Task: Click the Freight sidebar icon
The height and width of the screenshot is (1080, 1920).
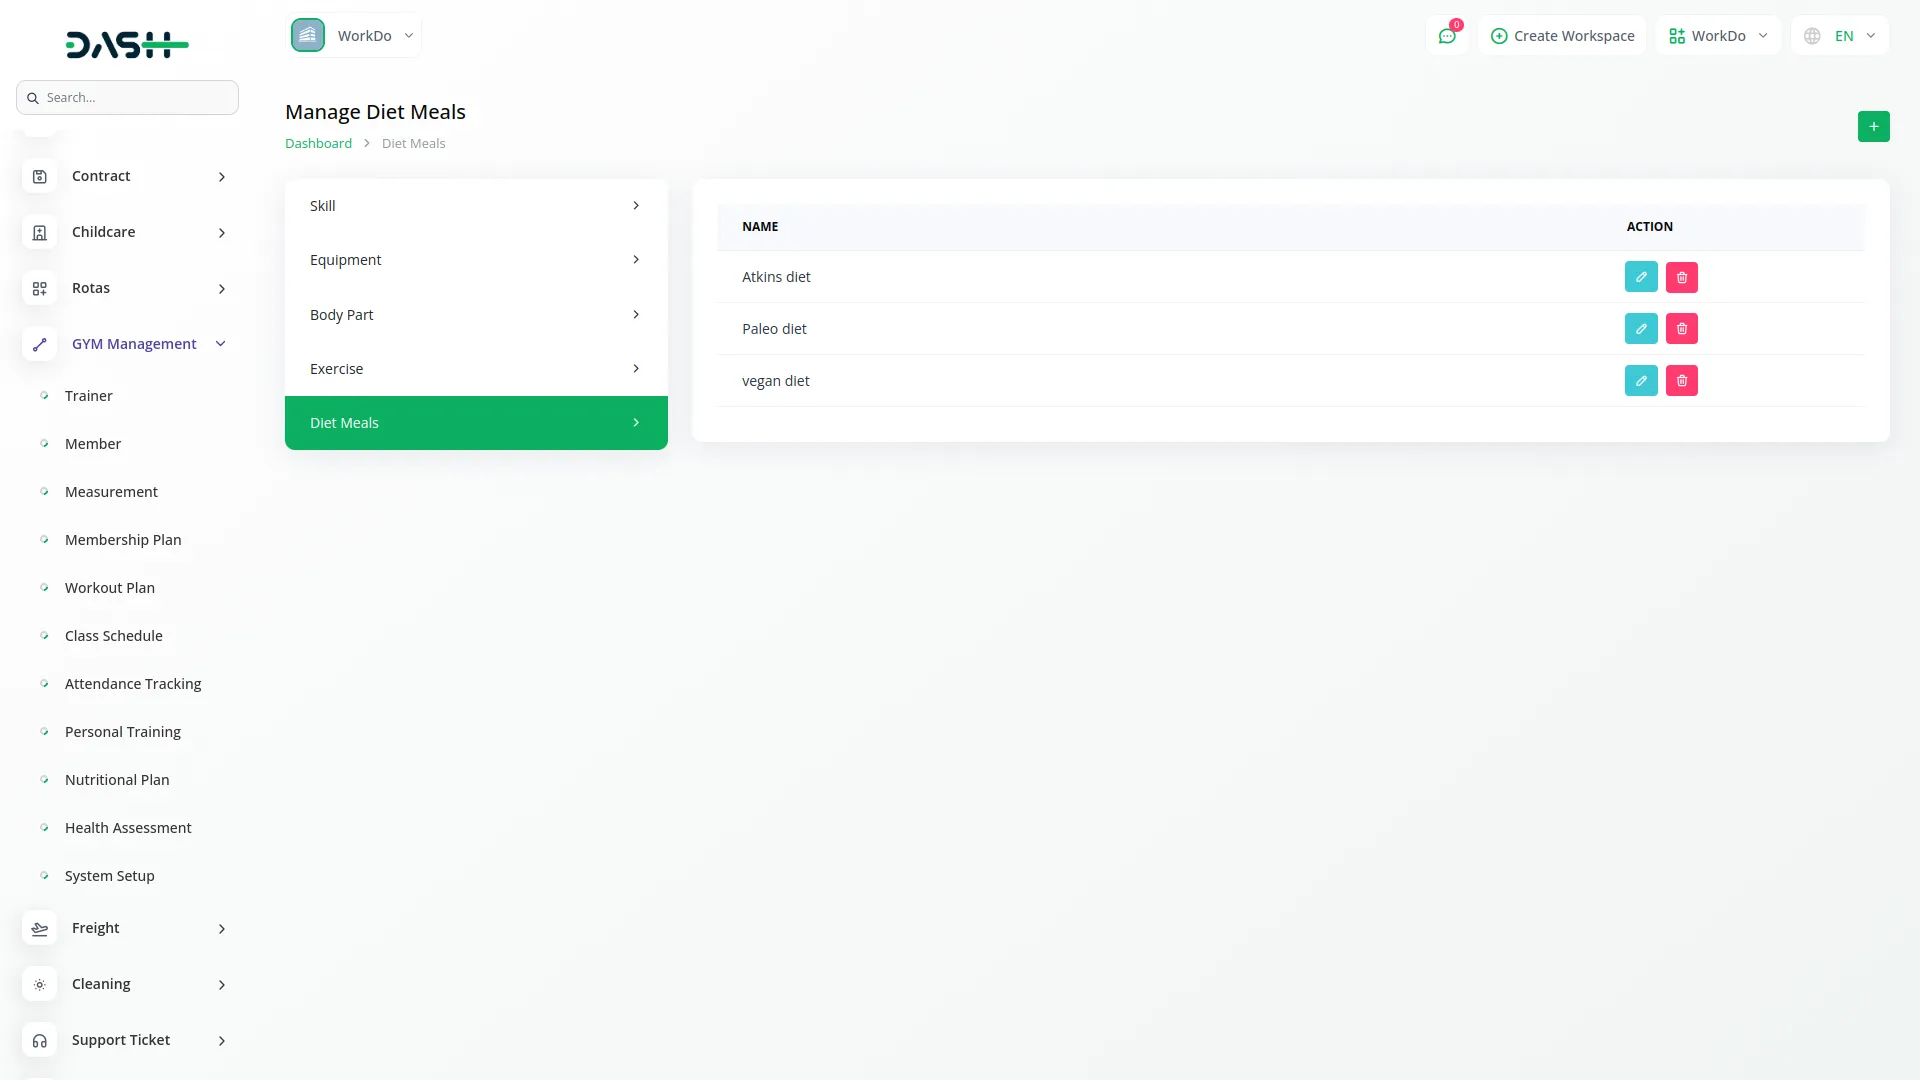Action: click(x=39, y=929)
